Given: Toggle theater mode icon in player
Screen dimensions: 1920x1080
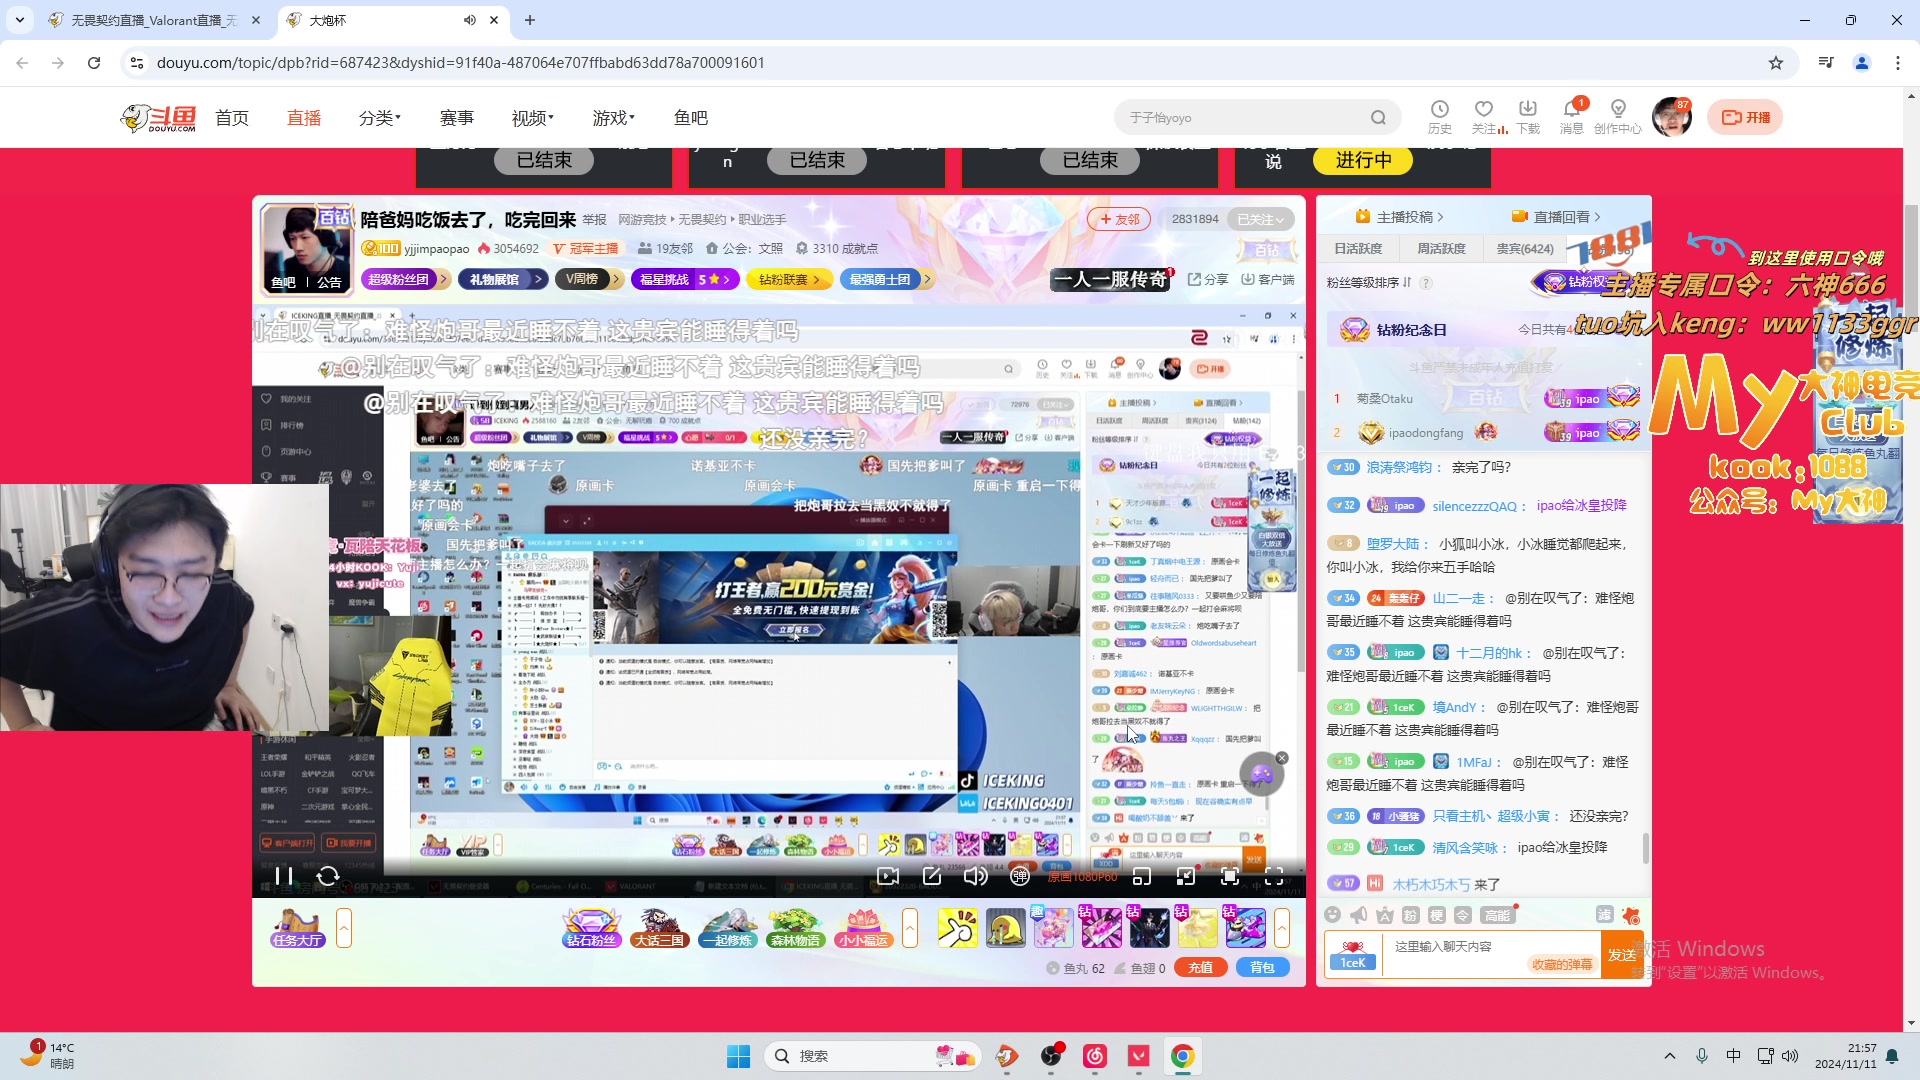Looking at the screenshot, I should pos(1230,877).
